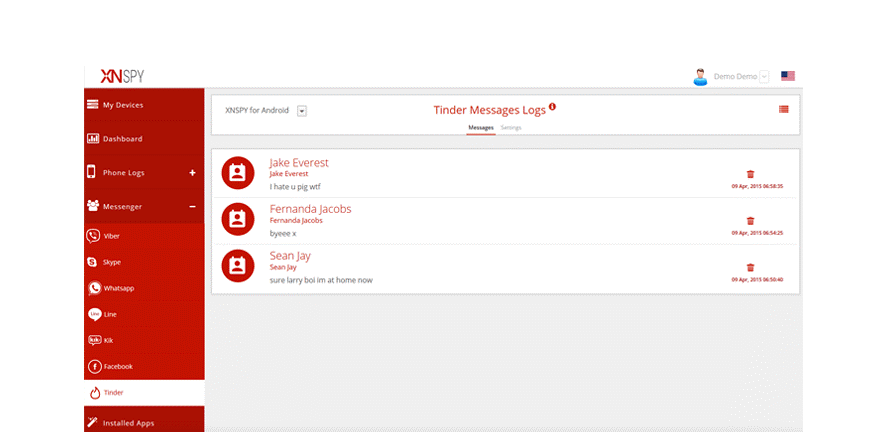Screen dimensions: 885x432
Task: Click the Demo Demo user avatar
Action: (x=700, y=77)
